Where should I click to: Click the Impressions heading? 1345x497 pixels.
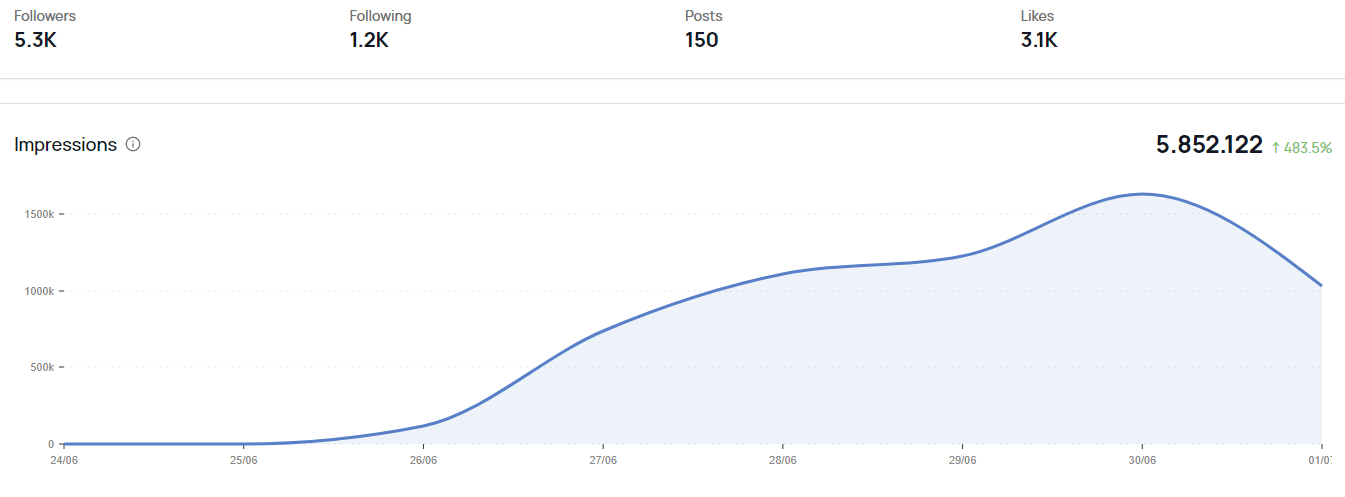tap(66, 144)
